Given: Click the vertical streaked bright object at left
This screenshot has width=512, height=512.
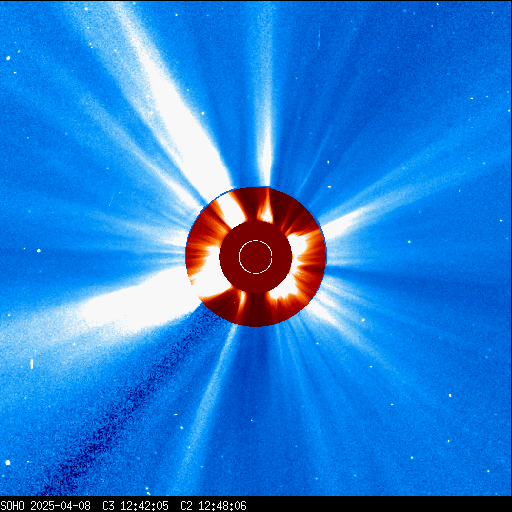Looking at the screenshot, I should pyautogui.click(x=32, y=364).
